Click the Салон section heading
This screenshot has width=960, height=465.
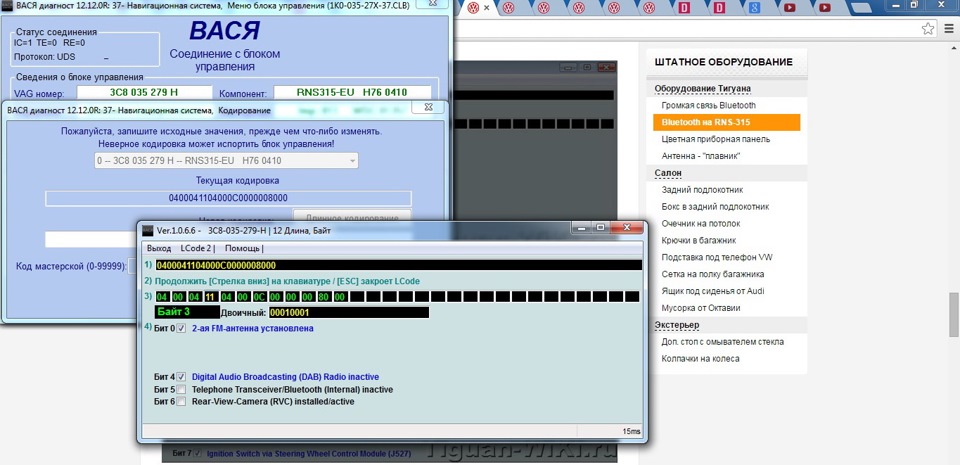(668, 173)
